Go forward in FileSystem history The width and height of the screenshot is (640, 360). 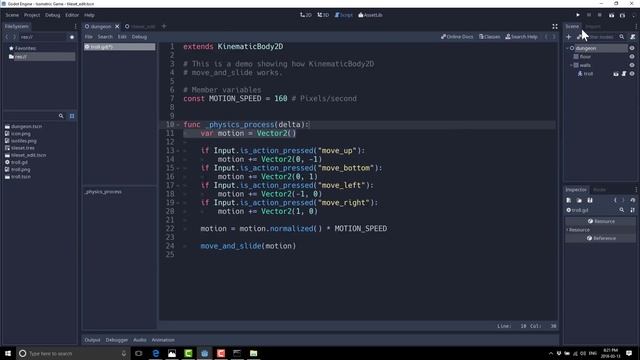pos(15,37)
